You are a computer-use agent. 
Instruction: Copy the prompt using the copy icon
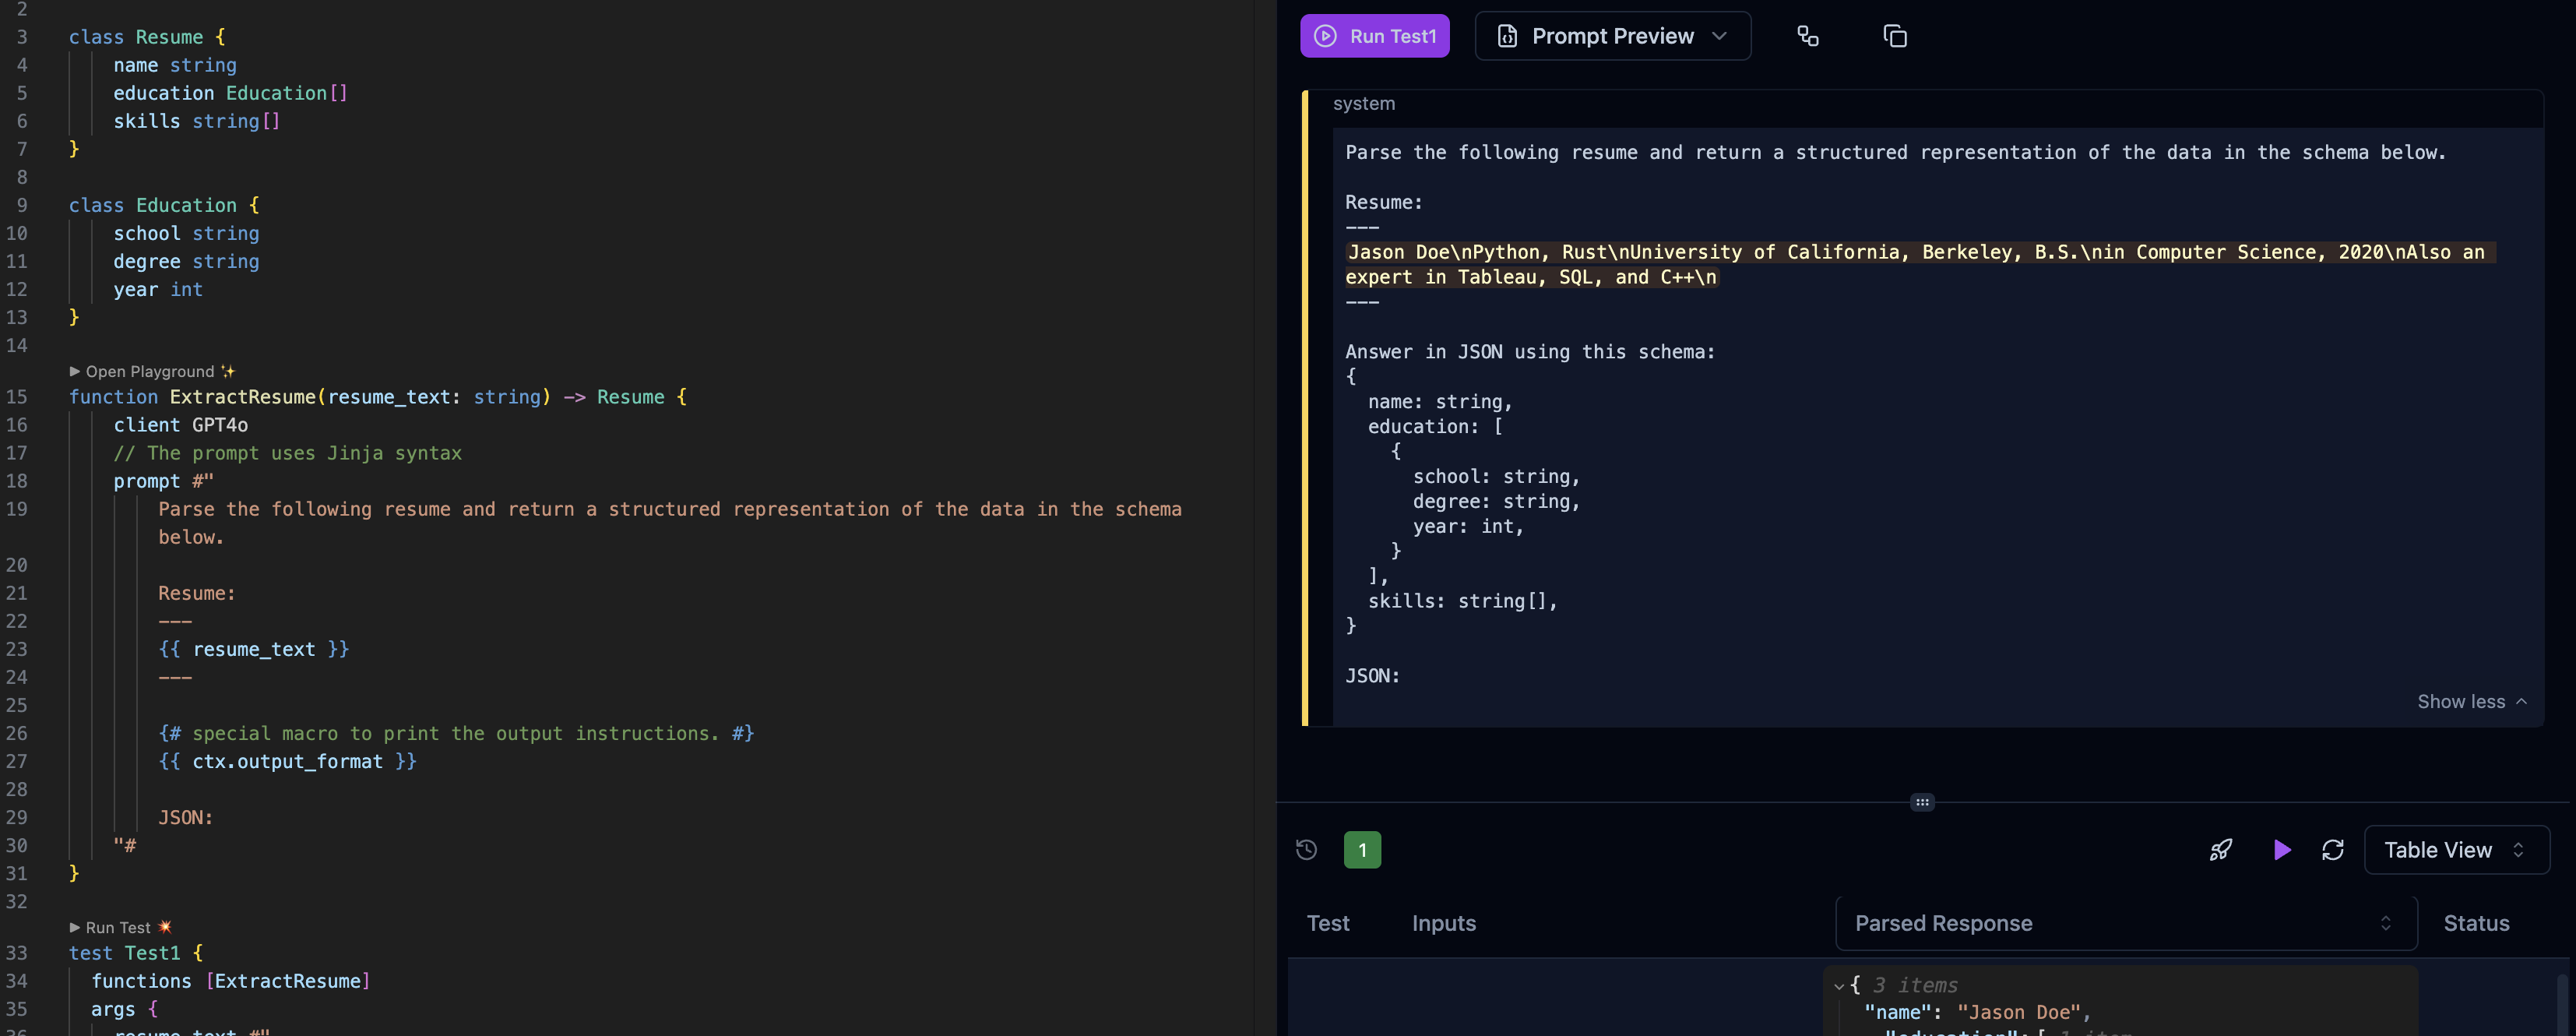tap(1895, 36)
